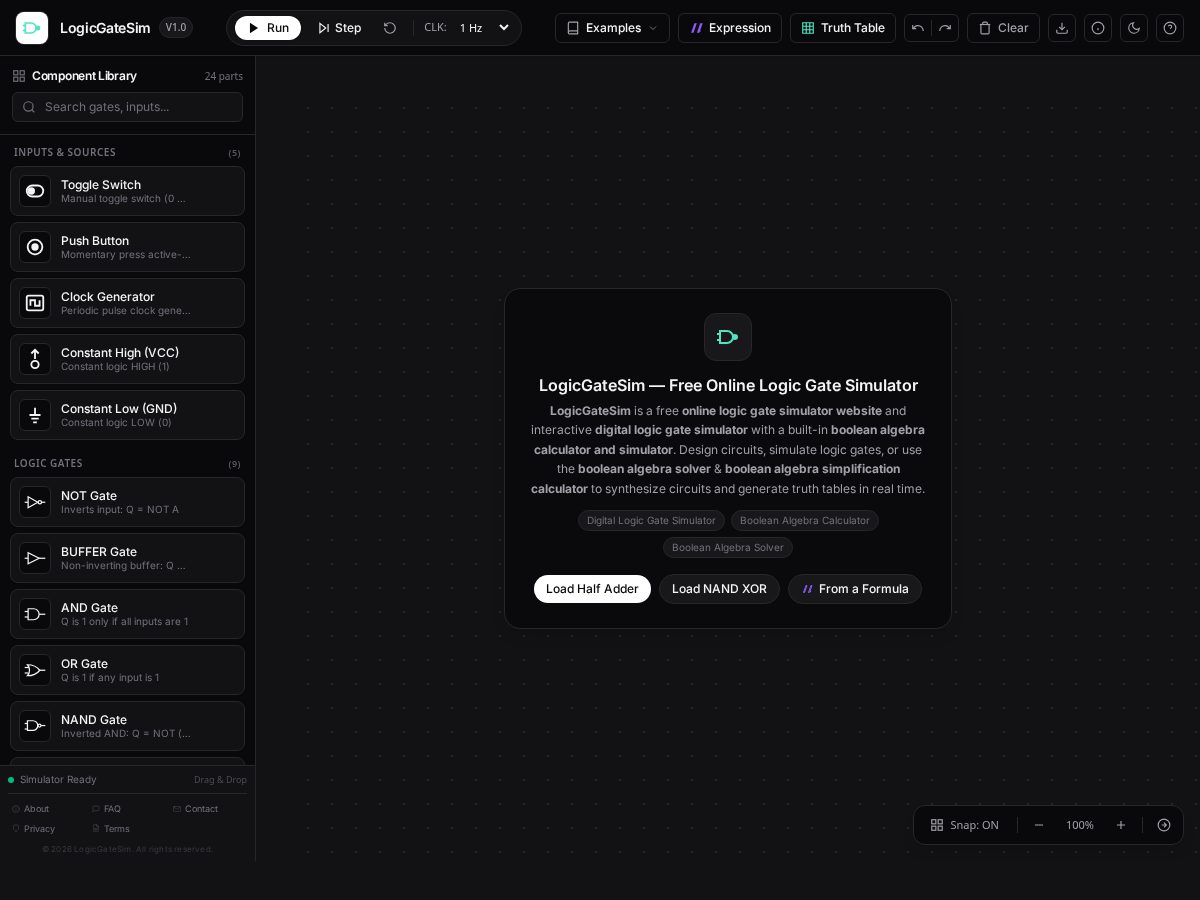This screenshot has width=1200, height=900.
Task: Open the FAQ link
Action: [x=106, y=809]
